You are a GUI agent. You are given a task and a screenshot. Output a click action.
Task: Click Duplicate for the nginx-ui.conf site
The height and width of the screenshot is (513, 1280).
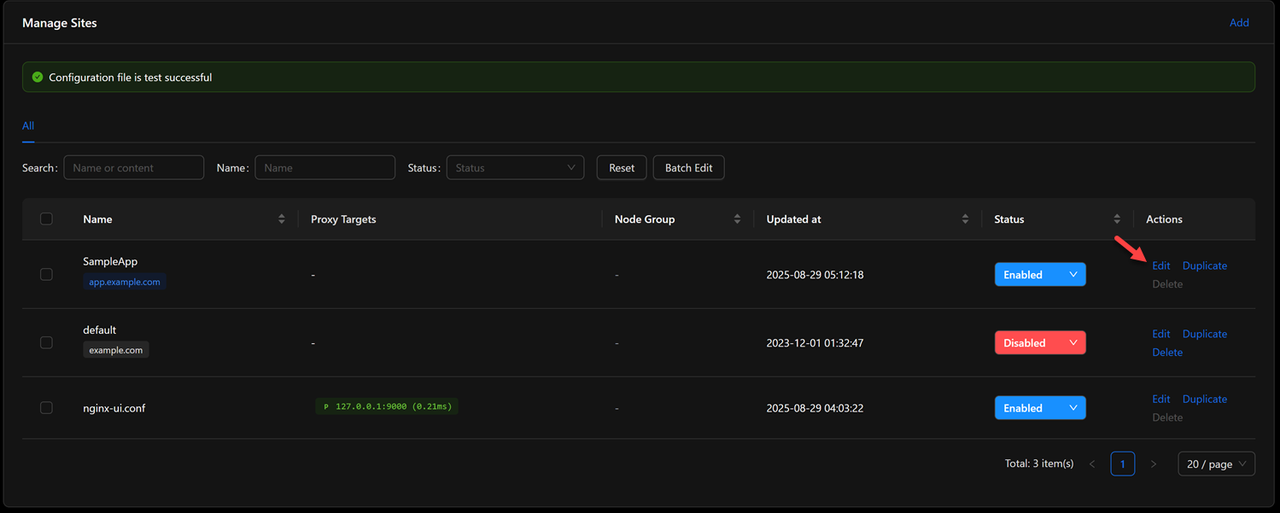tap(1205, 399)
